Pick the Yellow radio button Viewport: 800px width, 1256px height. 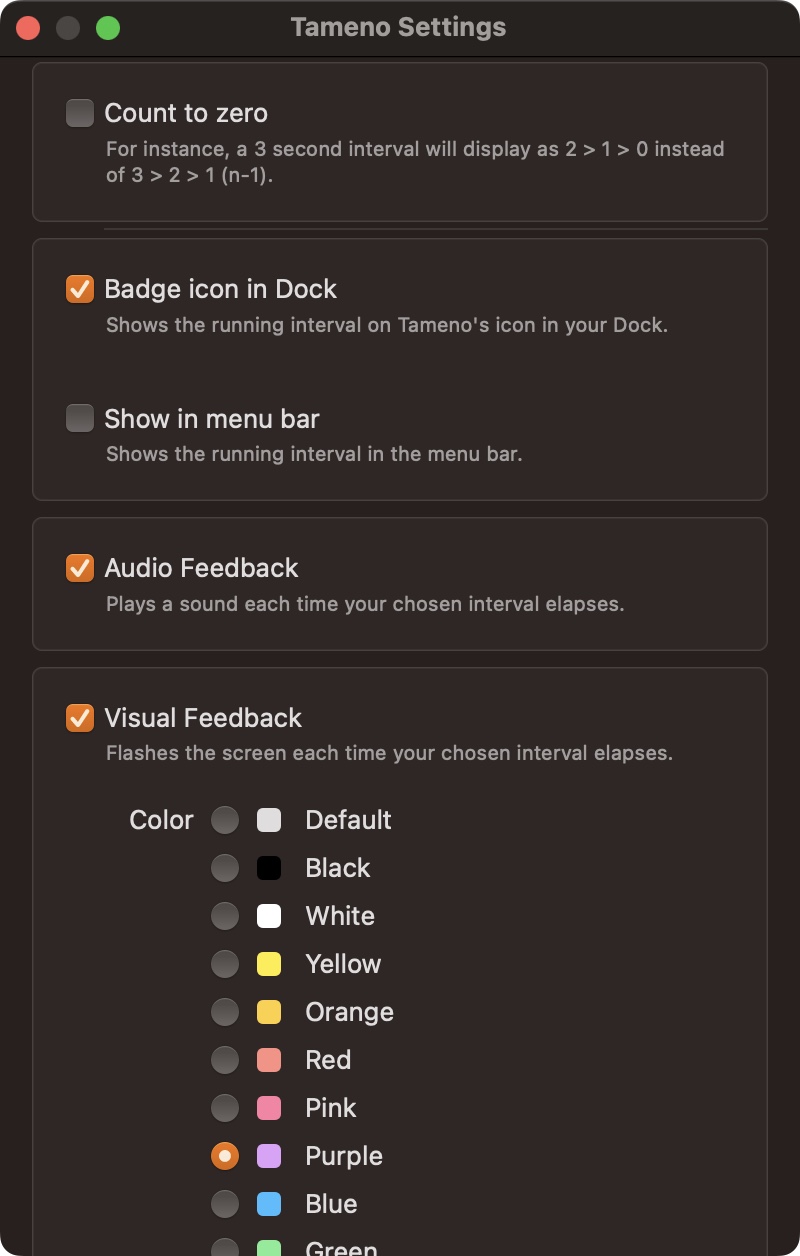tap(225, 964)
